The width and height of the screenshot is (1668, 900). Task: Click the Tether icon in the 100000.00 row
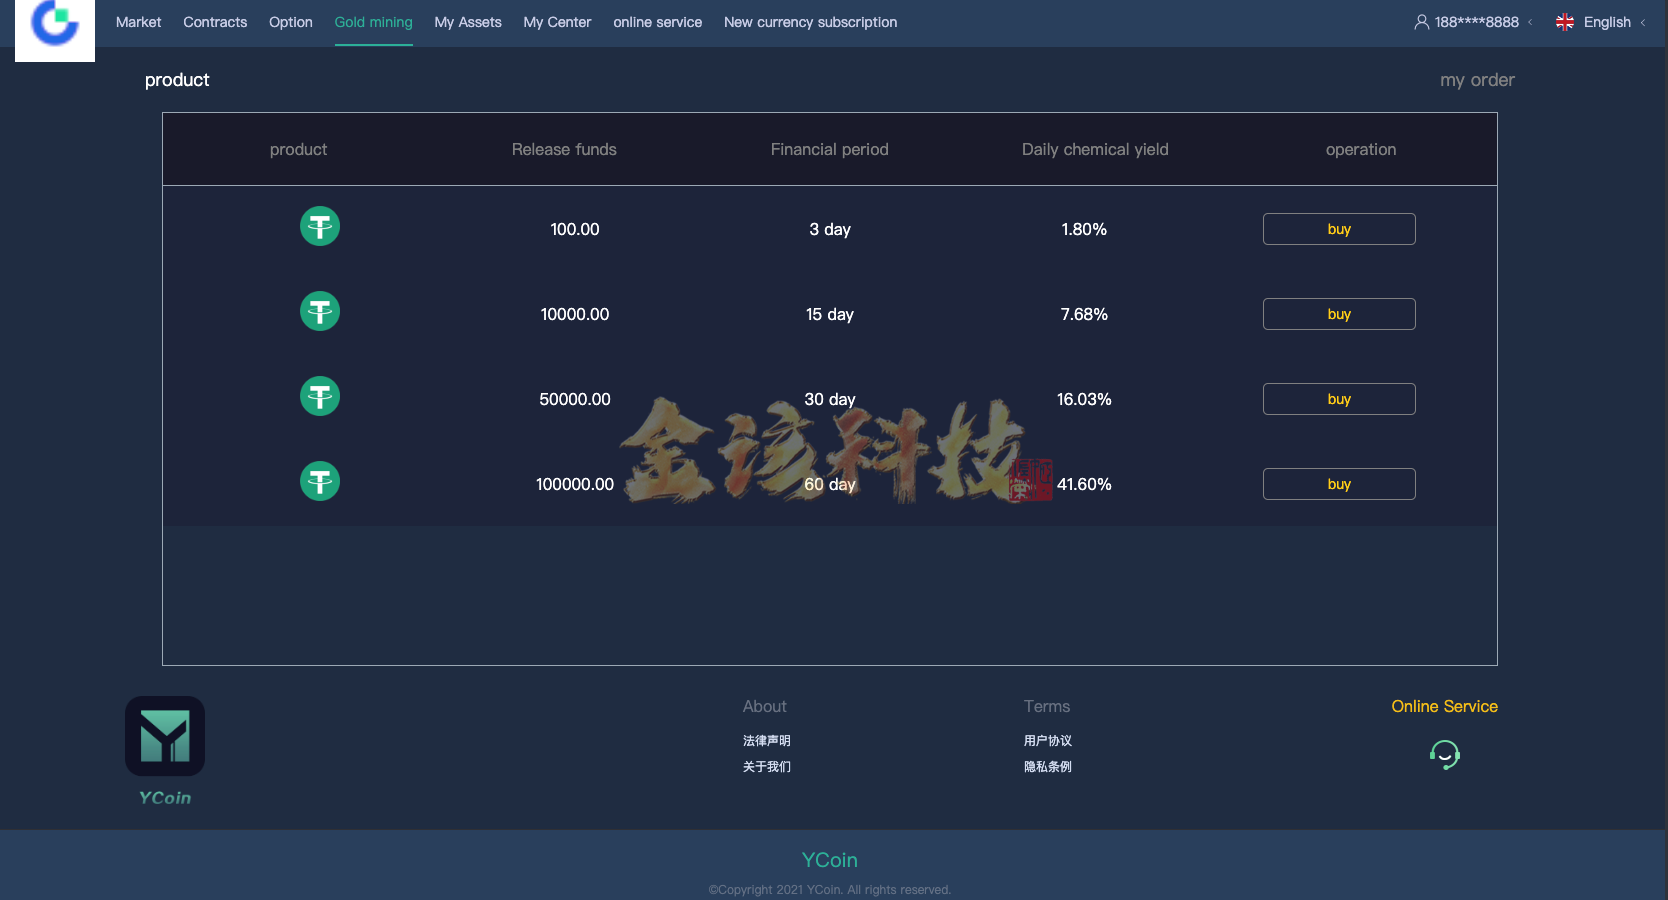pos(320,481)
